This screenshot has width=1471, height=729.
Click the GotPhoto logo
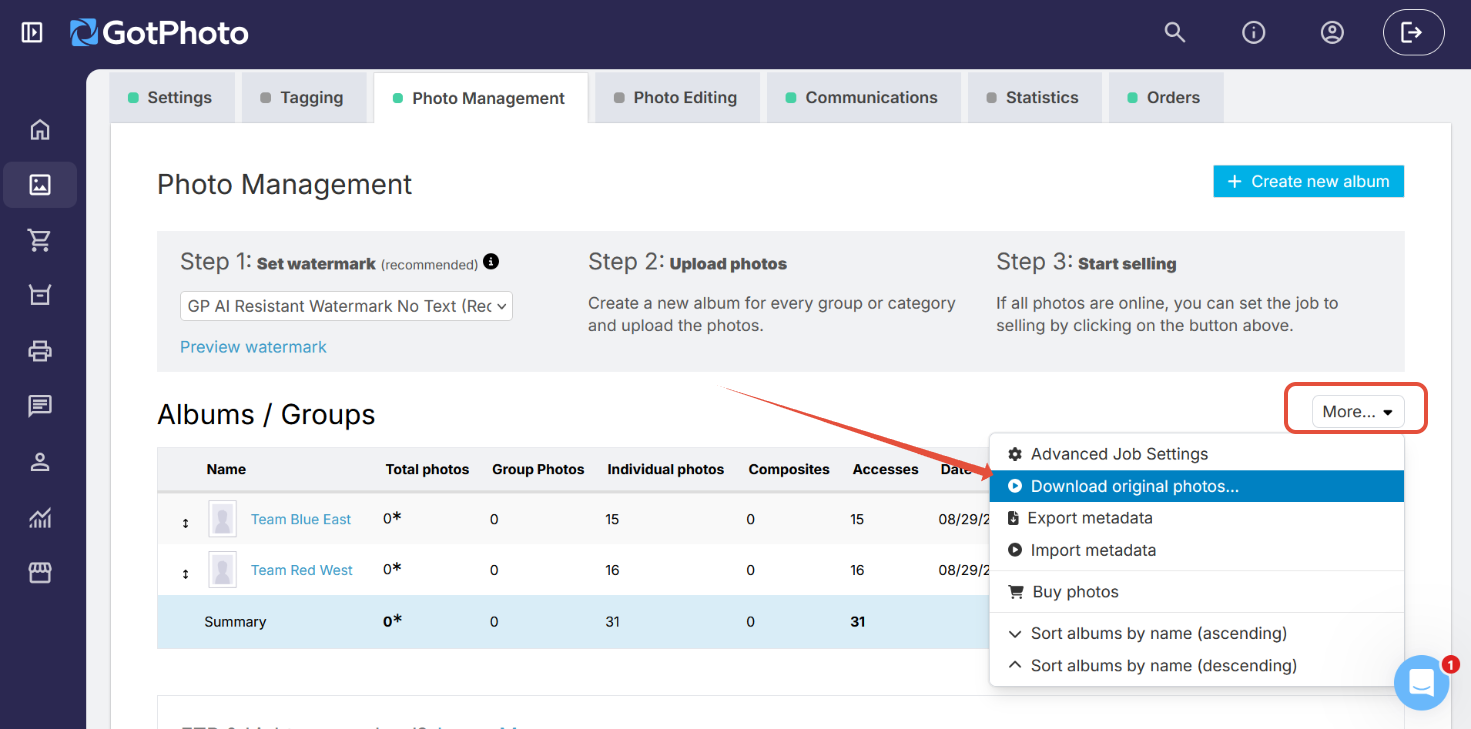159,33
